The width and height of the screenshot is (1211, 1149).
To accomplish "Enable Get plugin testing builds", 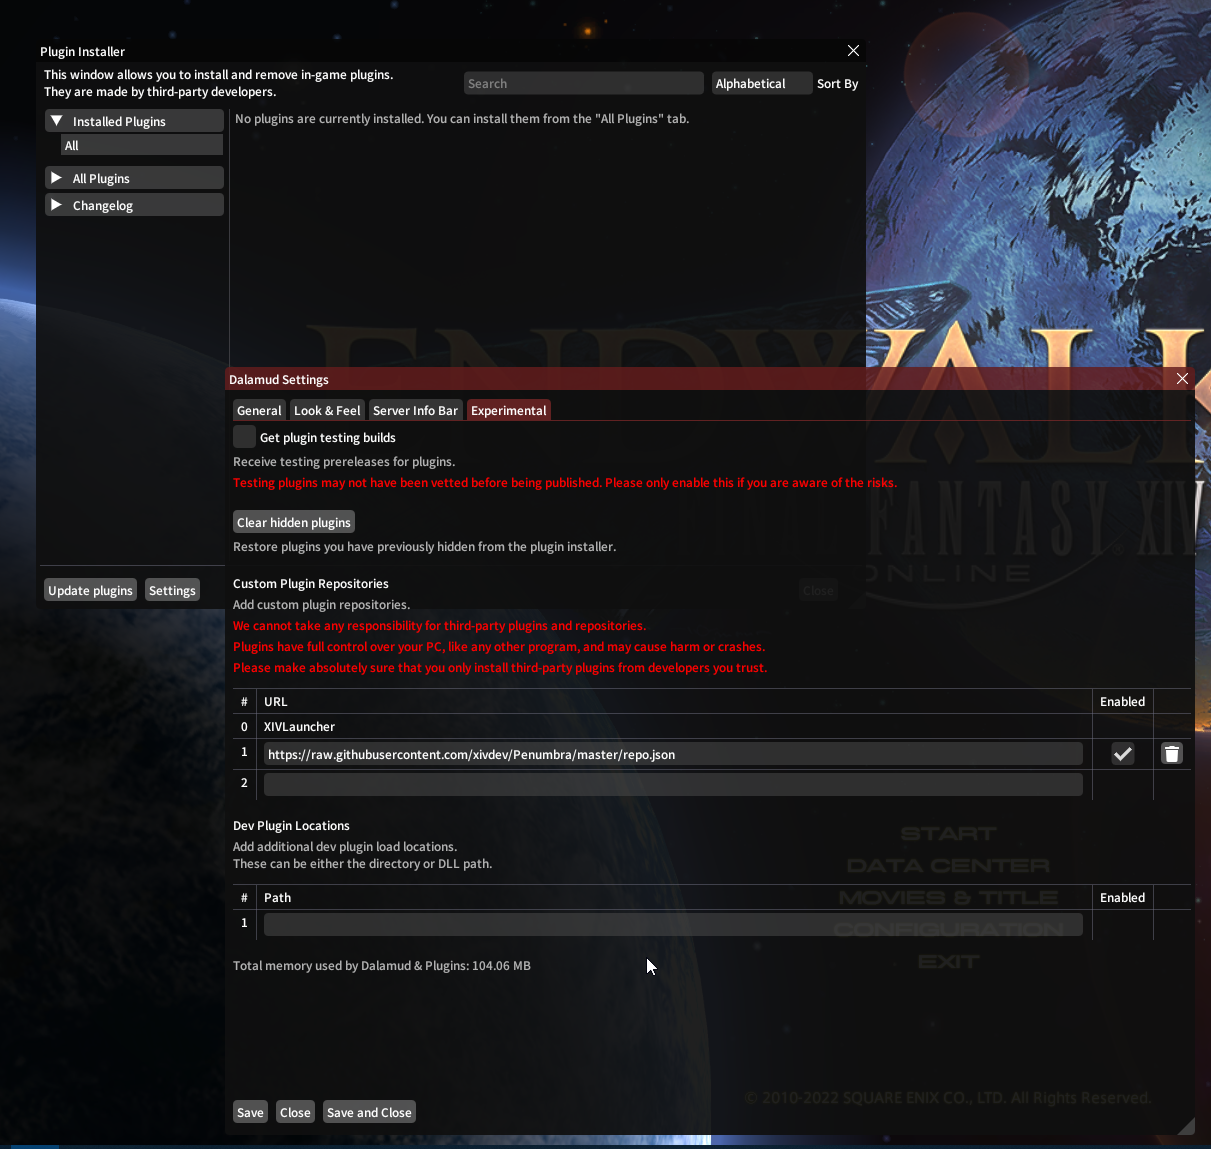I will point(244,436).
